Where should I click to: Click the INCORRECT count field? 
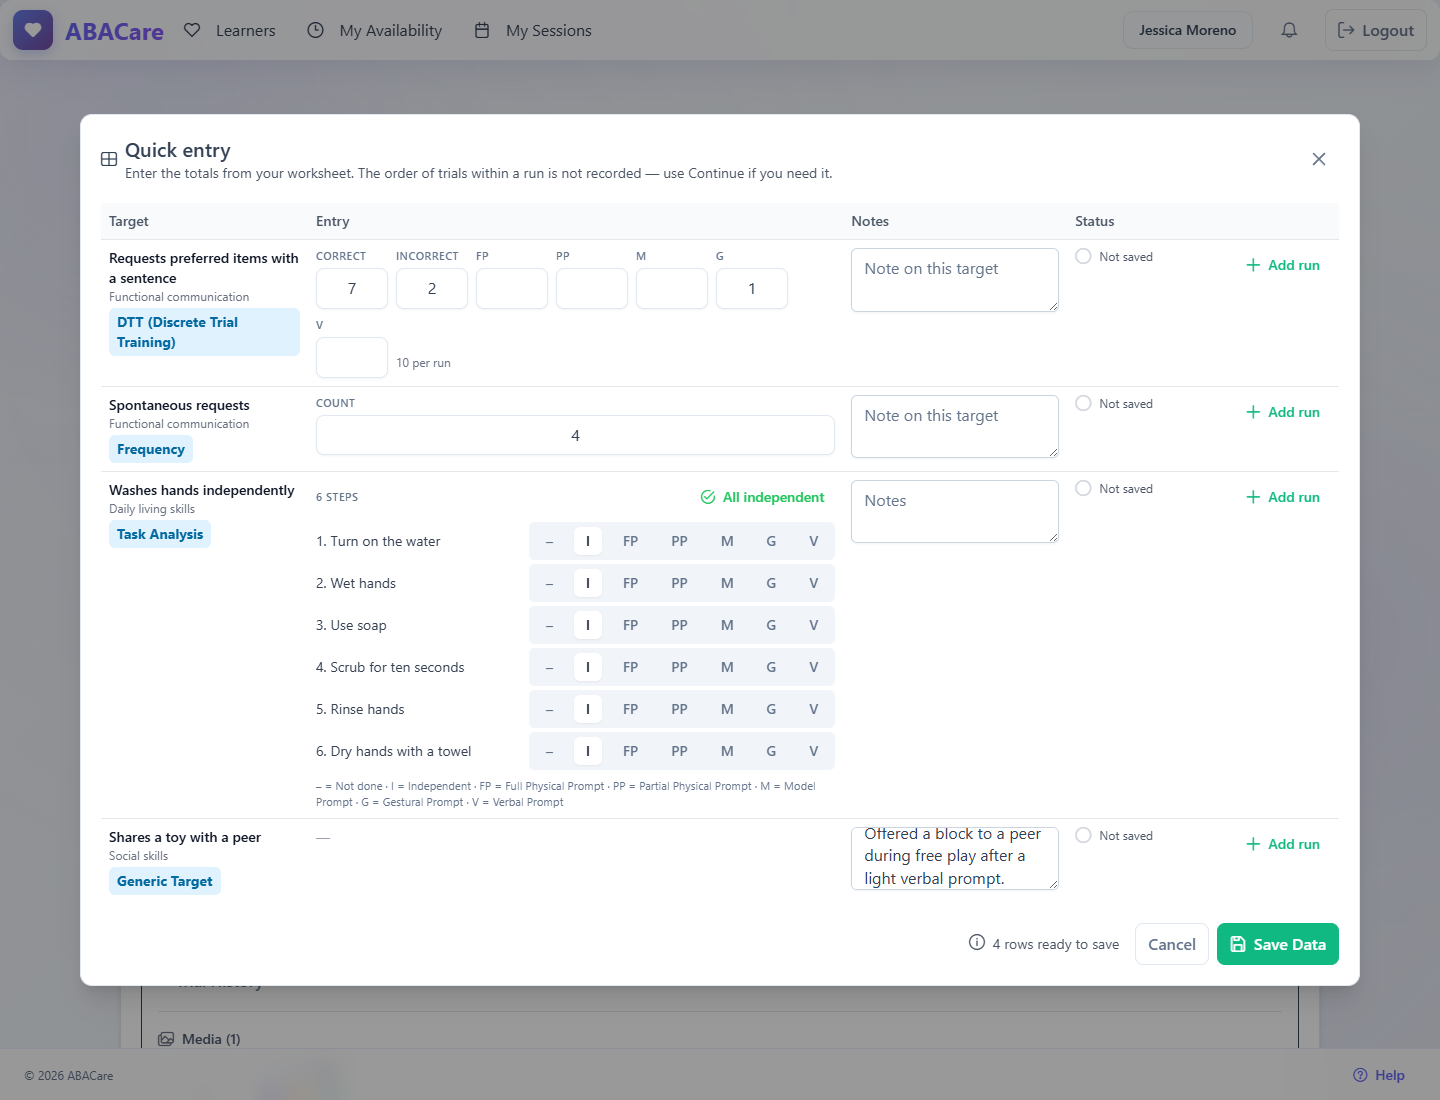(x=432, y=288)
